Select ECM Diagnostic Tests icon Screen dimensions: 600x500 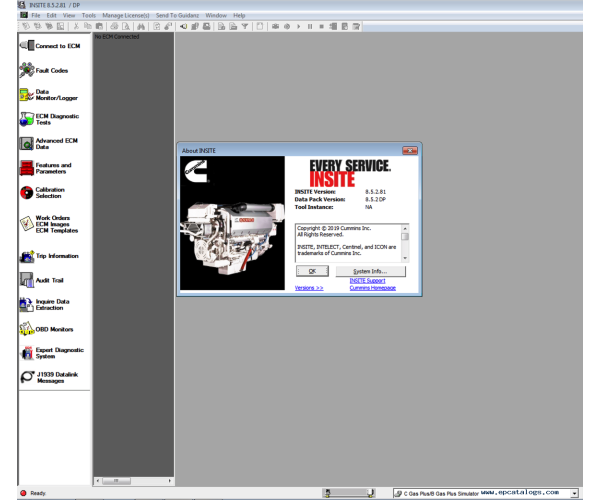tap(26, 119)
